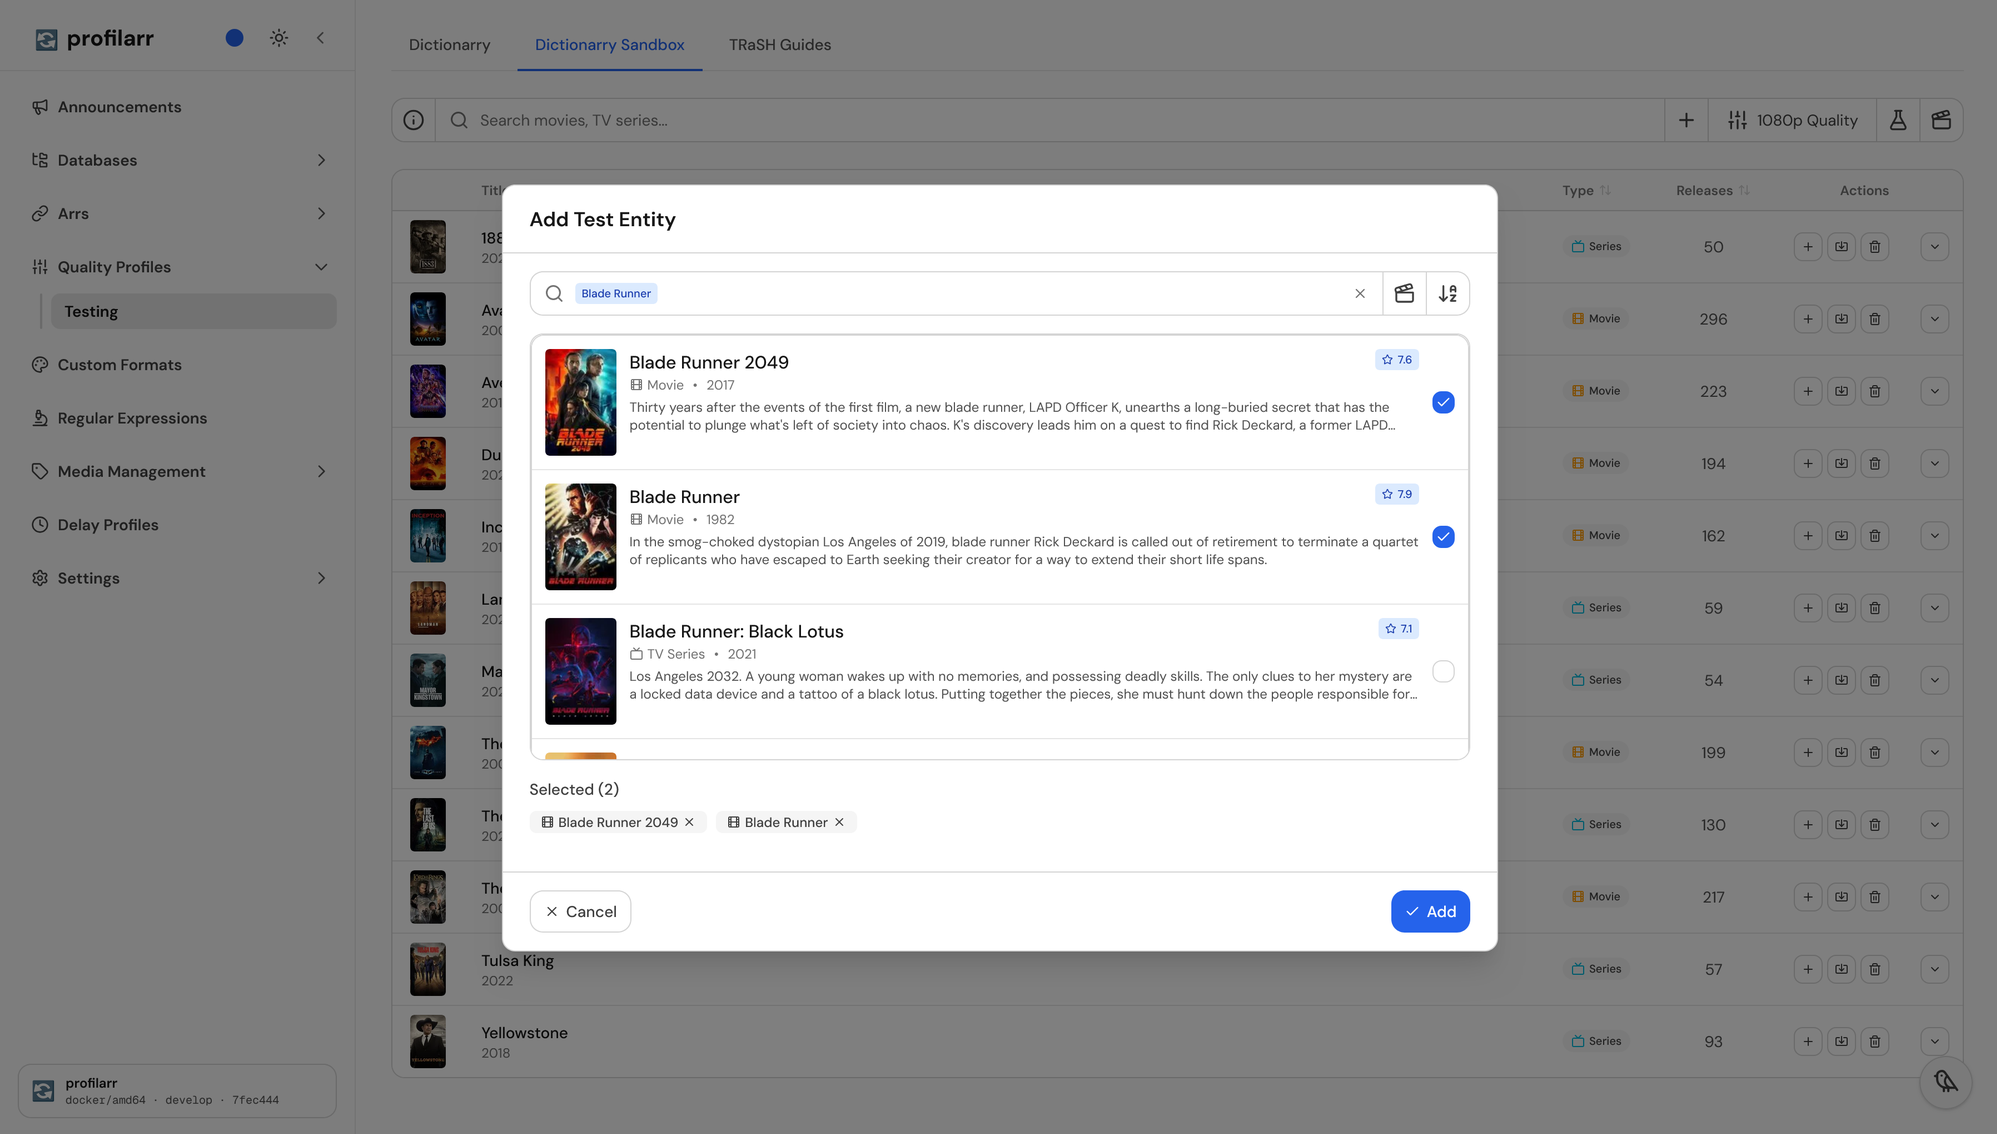Remove Blade Runner chip from selected
Screen dimensions: 1997x1134
click(x=839, y=822)
